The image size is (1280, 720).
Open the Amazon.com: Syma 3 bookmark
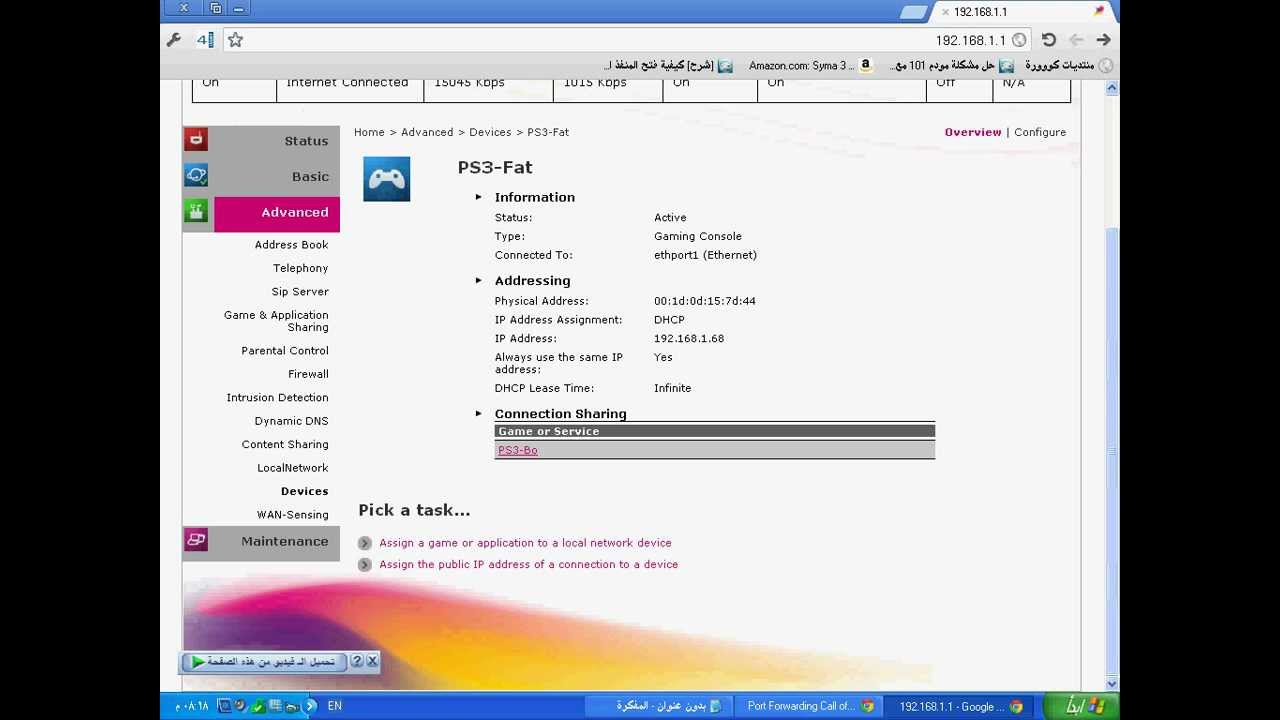tap(810, 66)
